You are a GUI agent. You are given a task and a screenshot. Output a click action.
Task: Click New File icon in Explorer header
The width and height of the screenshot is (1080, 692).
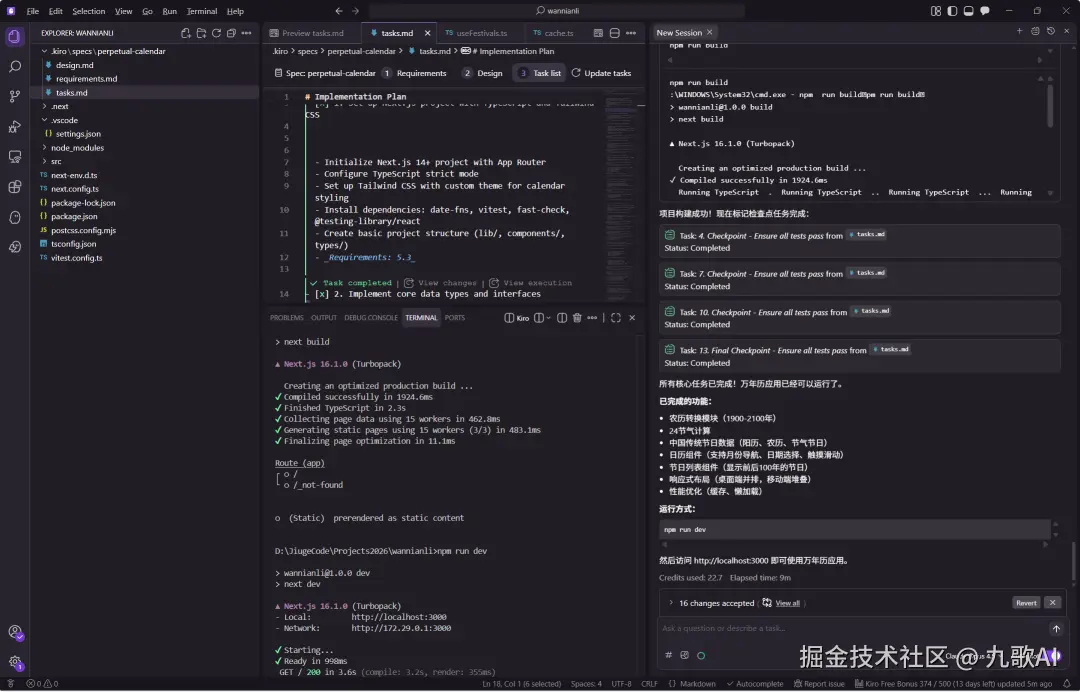(185, 33)
